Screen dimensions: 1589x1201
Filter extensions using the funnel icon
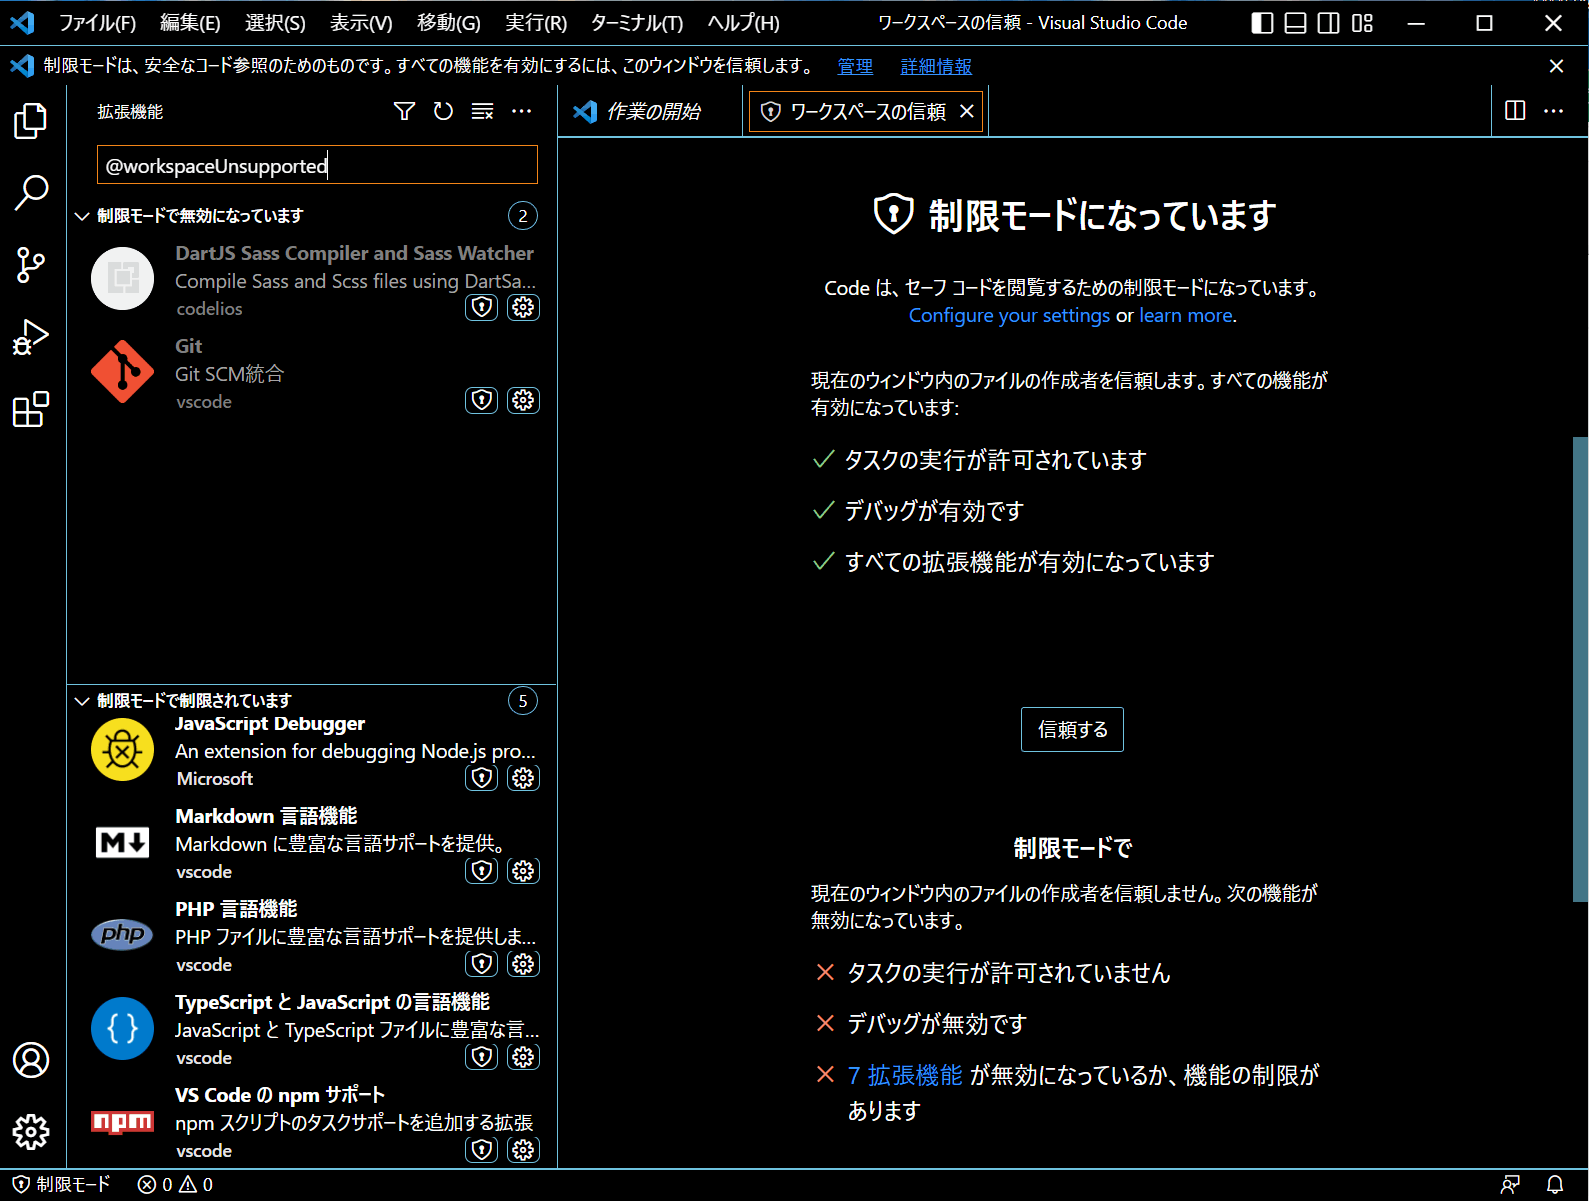(x=404, y=111)
